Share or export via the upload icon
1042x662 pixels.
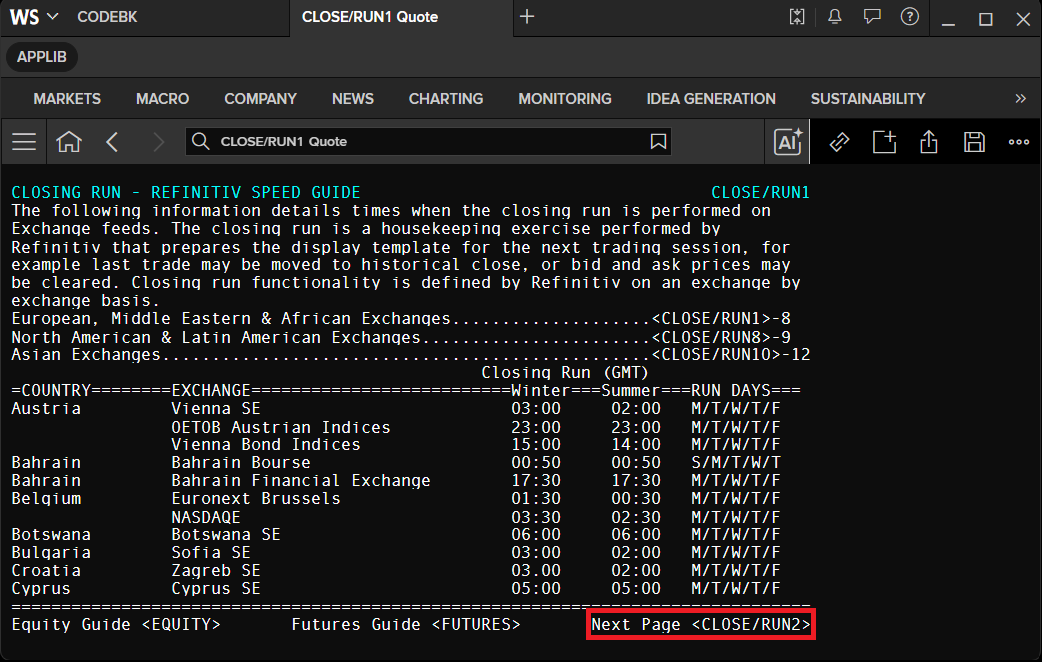point(929,142)
